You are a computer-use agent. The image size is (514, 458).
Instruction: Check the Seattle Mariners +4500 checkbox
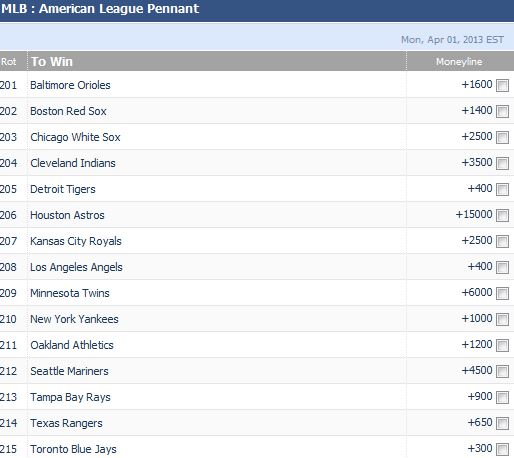tap(502, 371)
